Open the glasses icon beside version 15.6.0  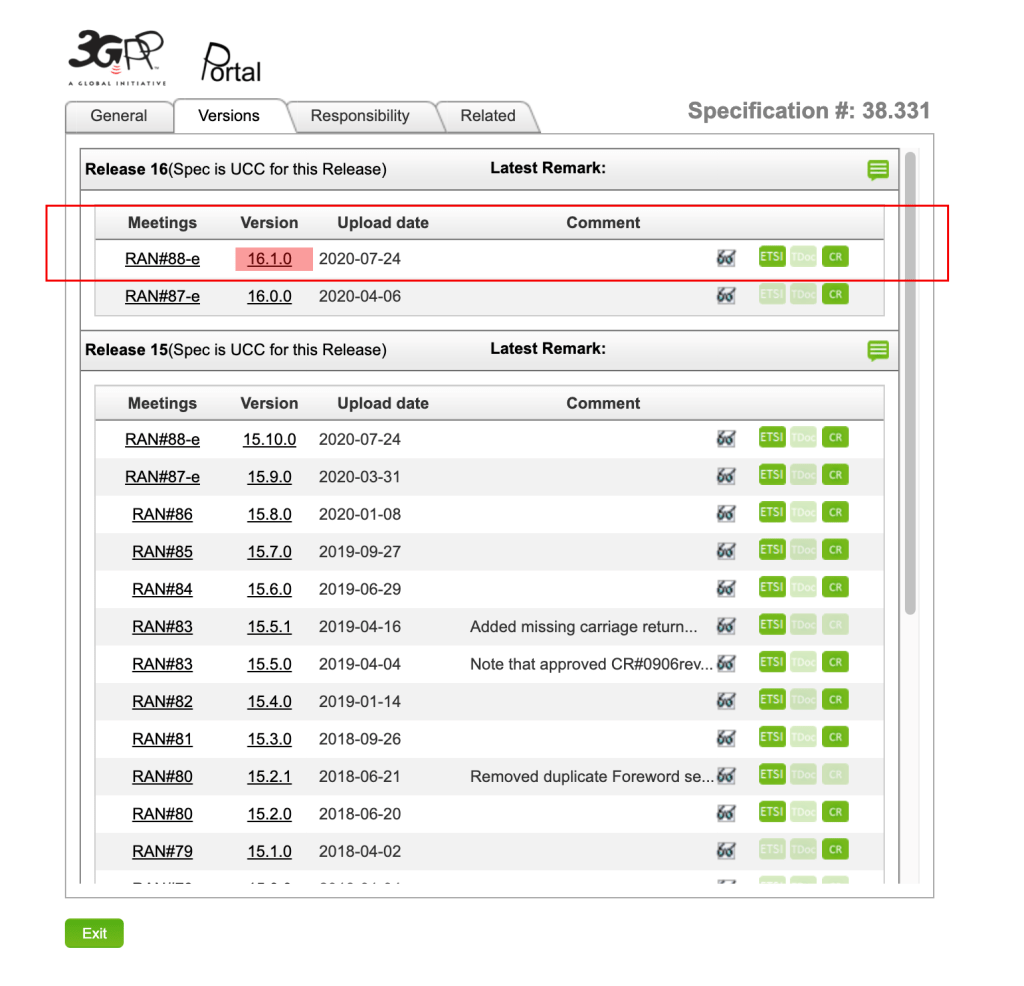pos(726,588)
